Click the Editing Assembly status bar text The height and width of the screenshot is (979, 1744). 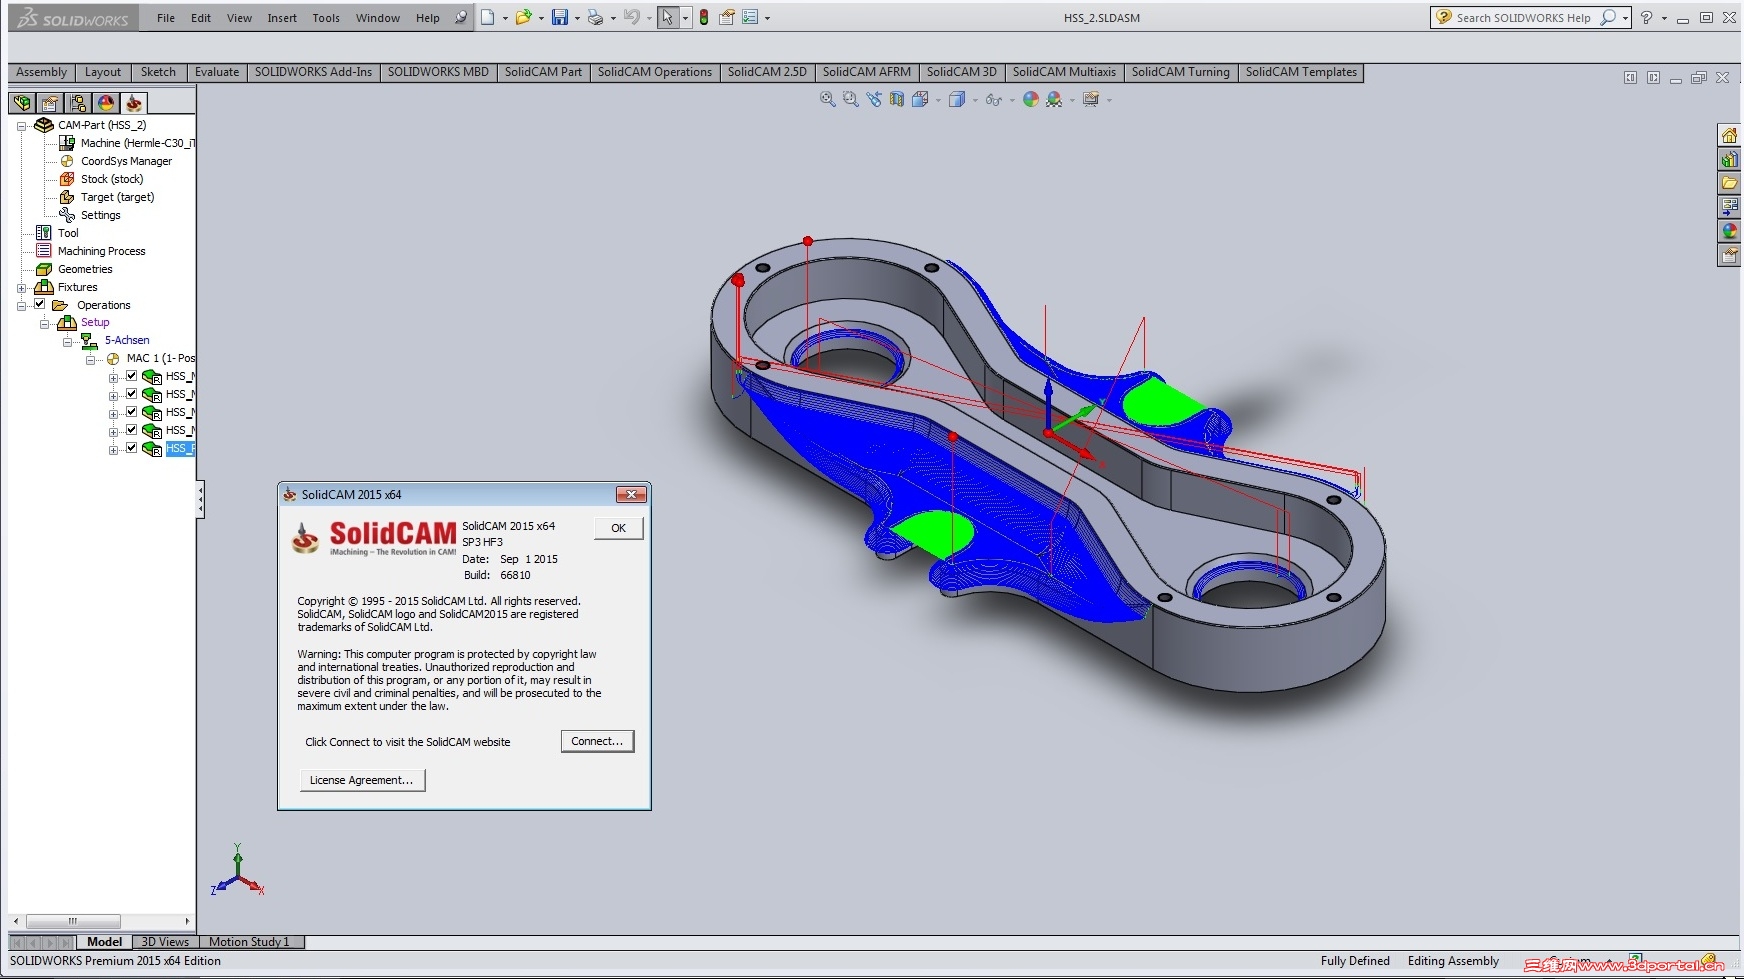pos(1453,961)
